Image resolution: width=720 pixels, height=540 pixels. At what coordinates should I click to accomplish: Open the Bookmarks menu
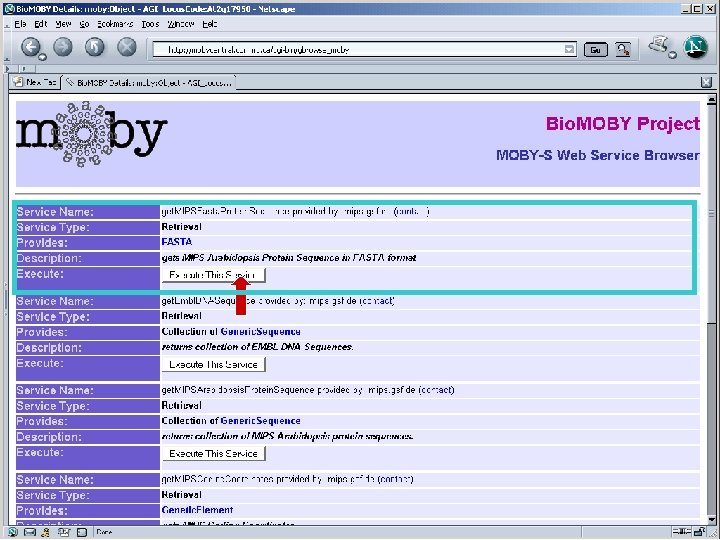pyautogui.click(x=115, y=24)
